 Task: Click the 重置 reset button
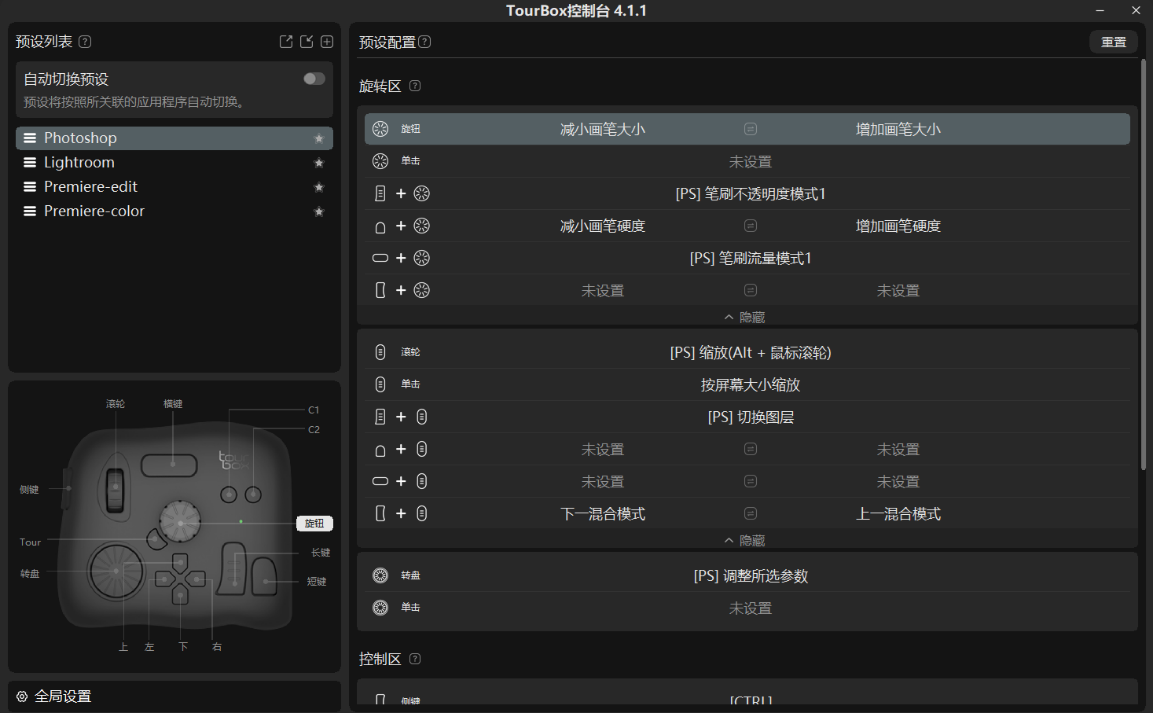point(1112,42)
